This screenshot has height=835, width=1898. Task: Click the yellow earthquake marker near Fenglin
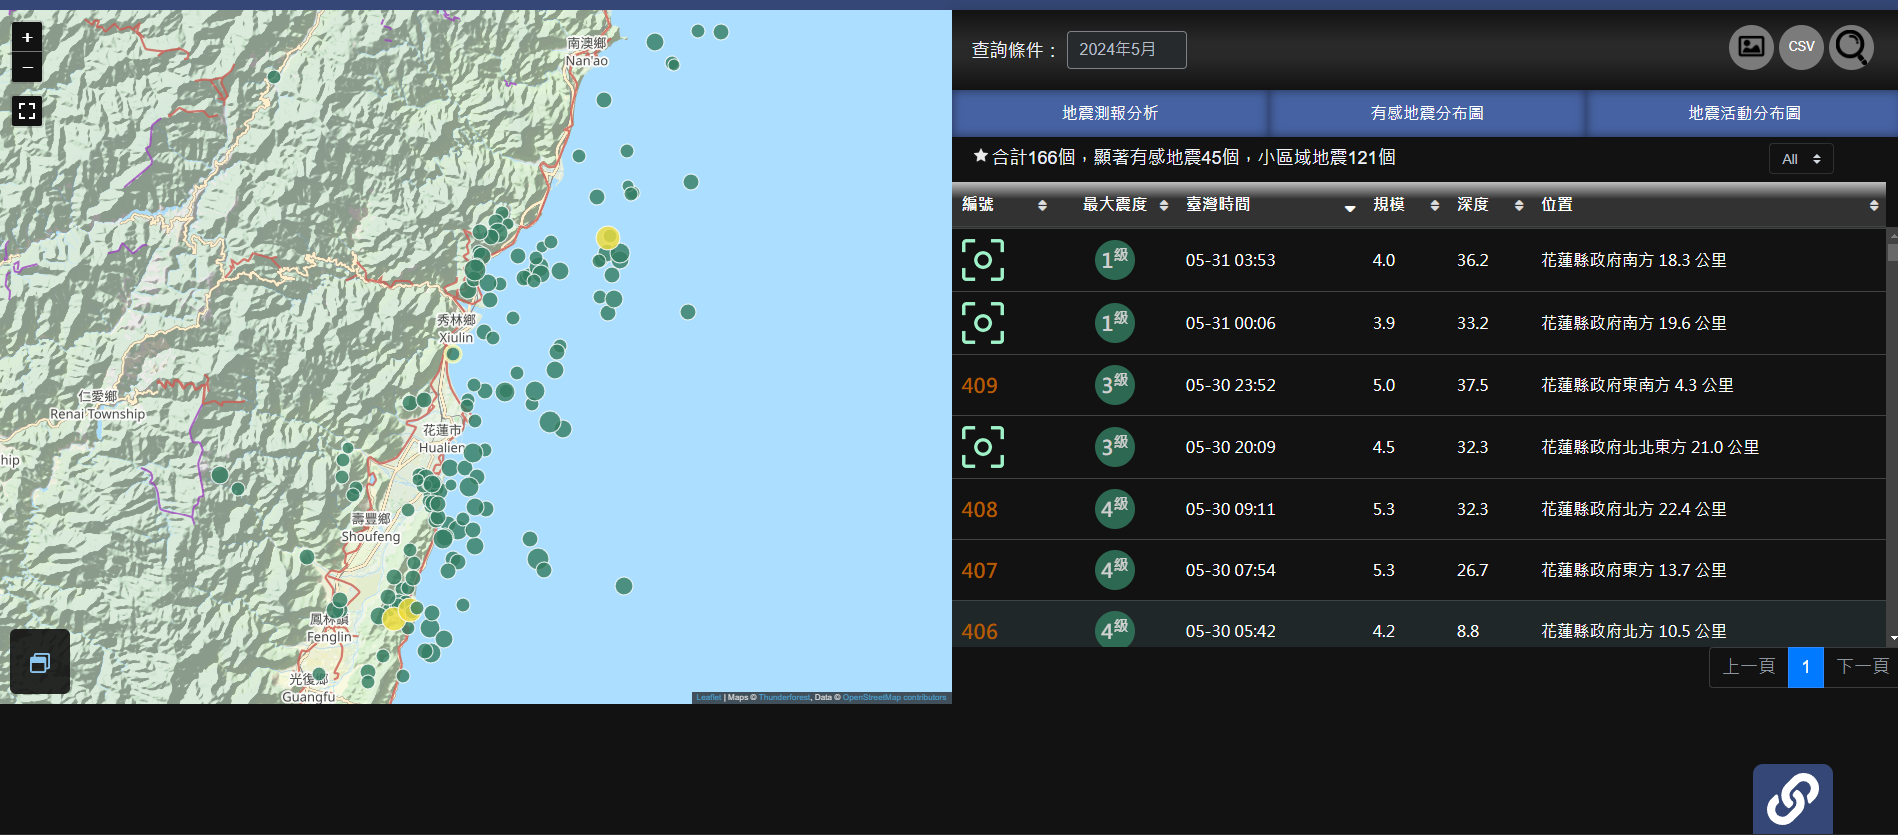coord(394,619)
